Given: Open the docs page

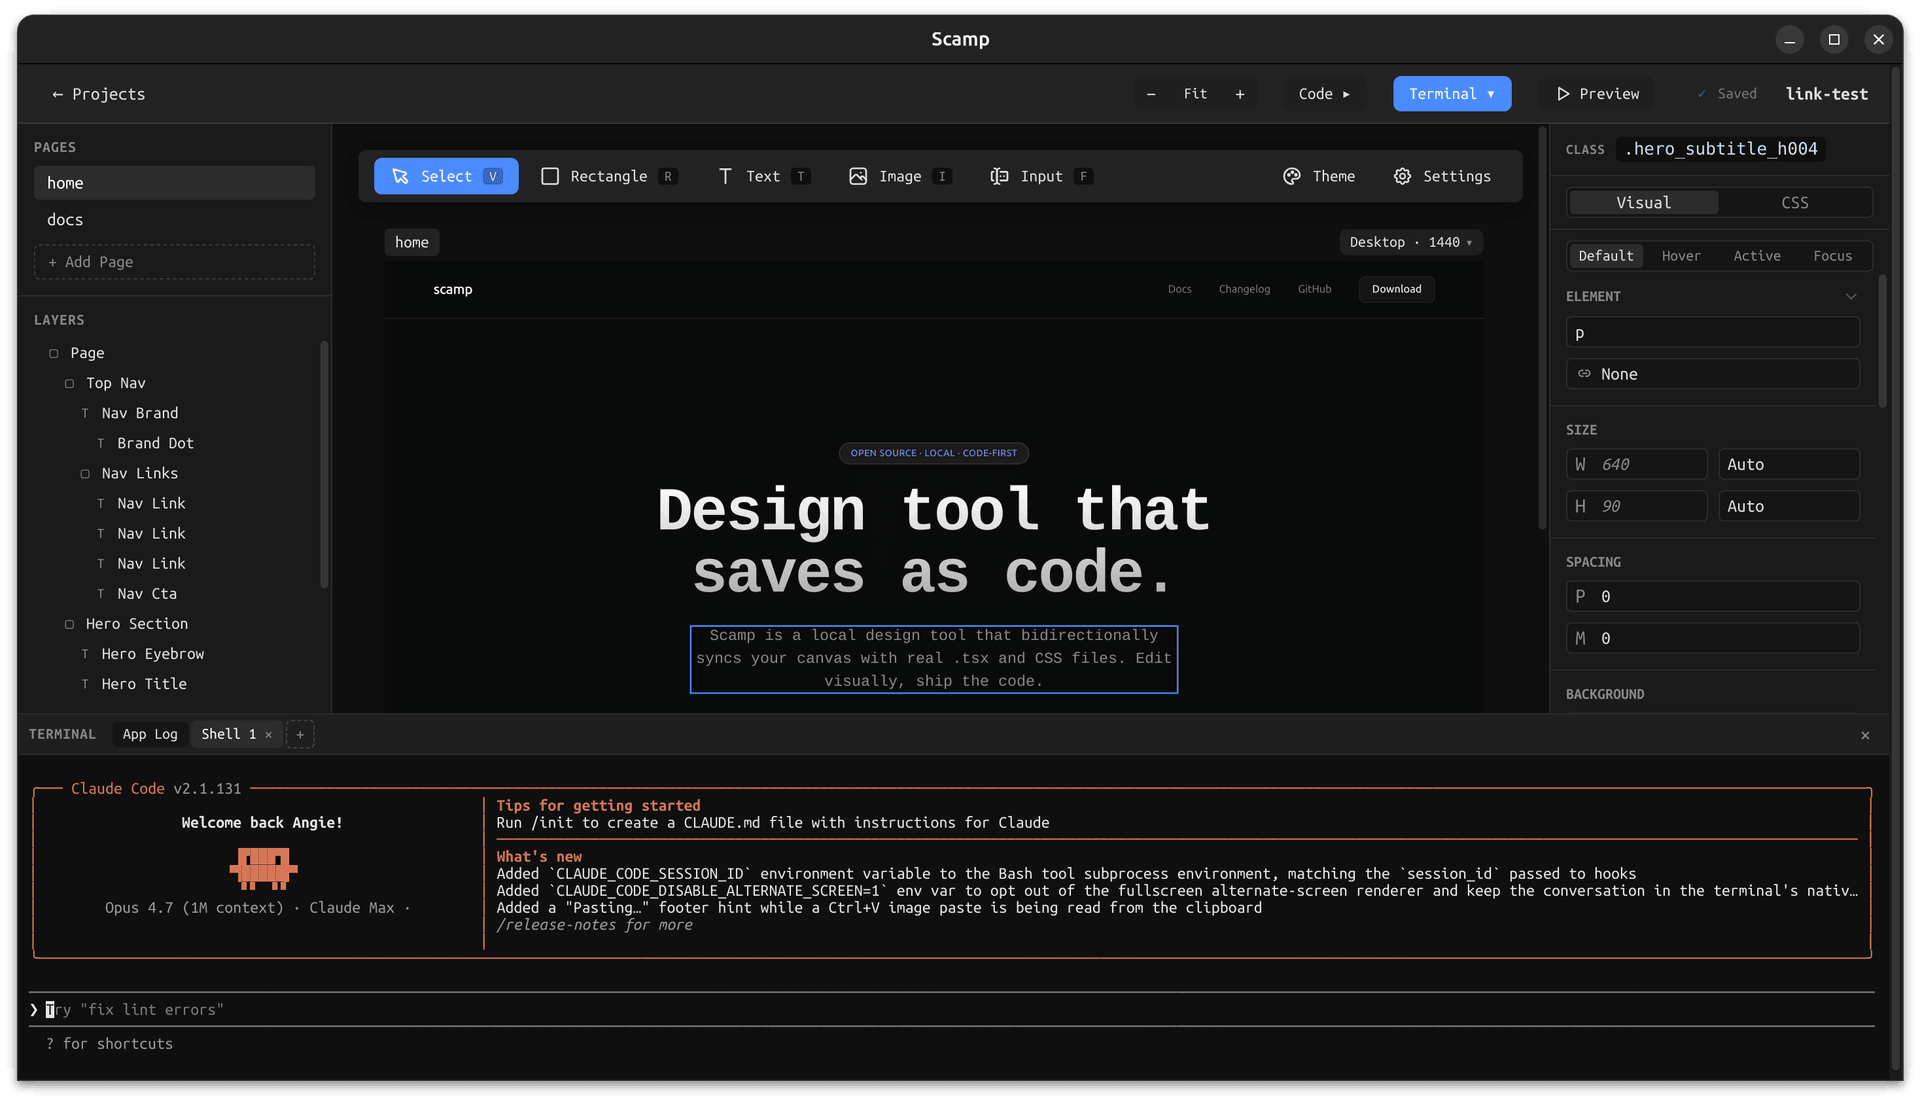Looking at the screenshot, I should [x=174, y=220].
